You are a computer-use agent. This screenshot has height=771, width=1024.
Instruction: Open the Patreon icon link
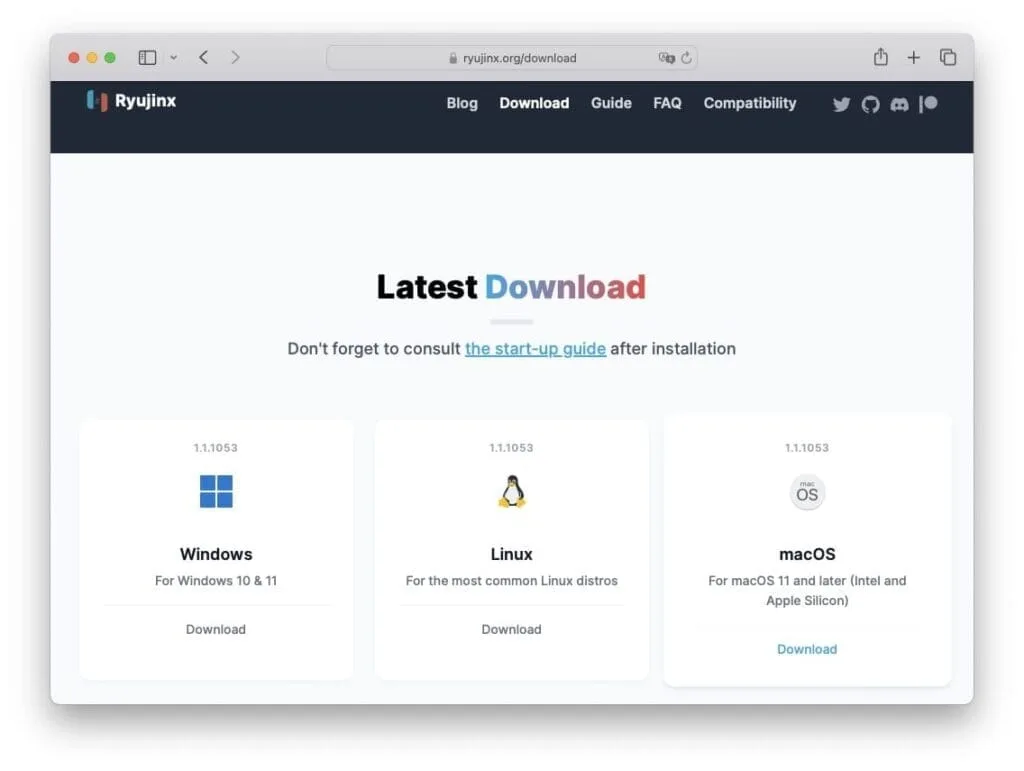tap(929, 104)
